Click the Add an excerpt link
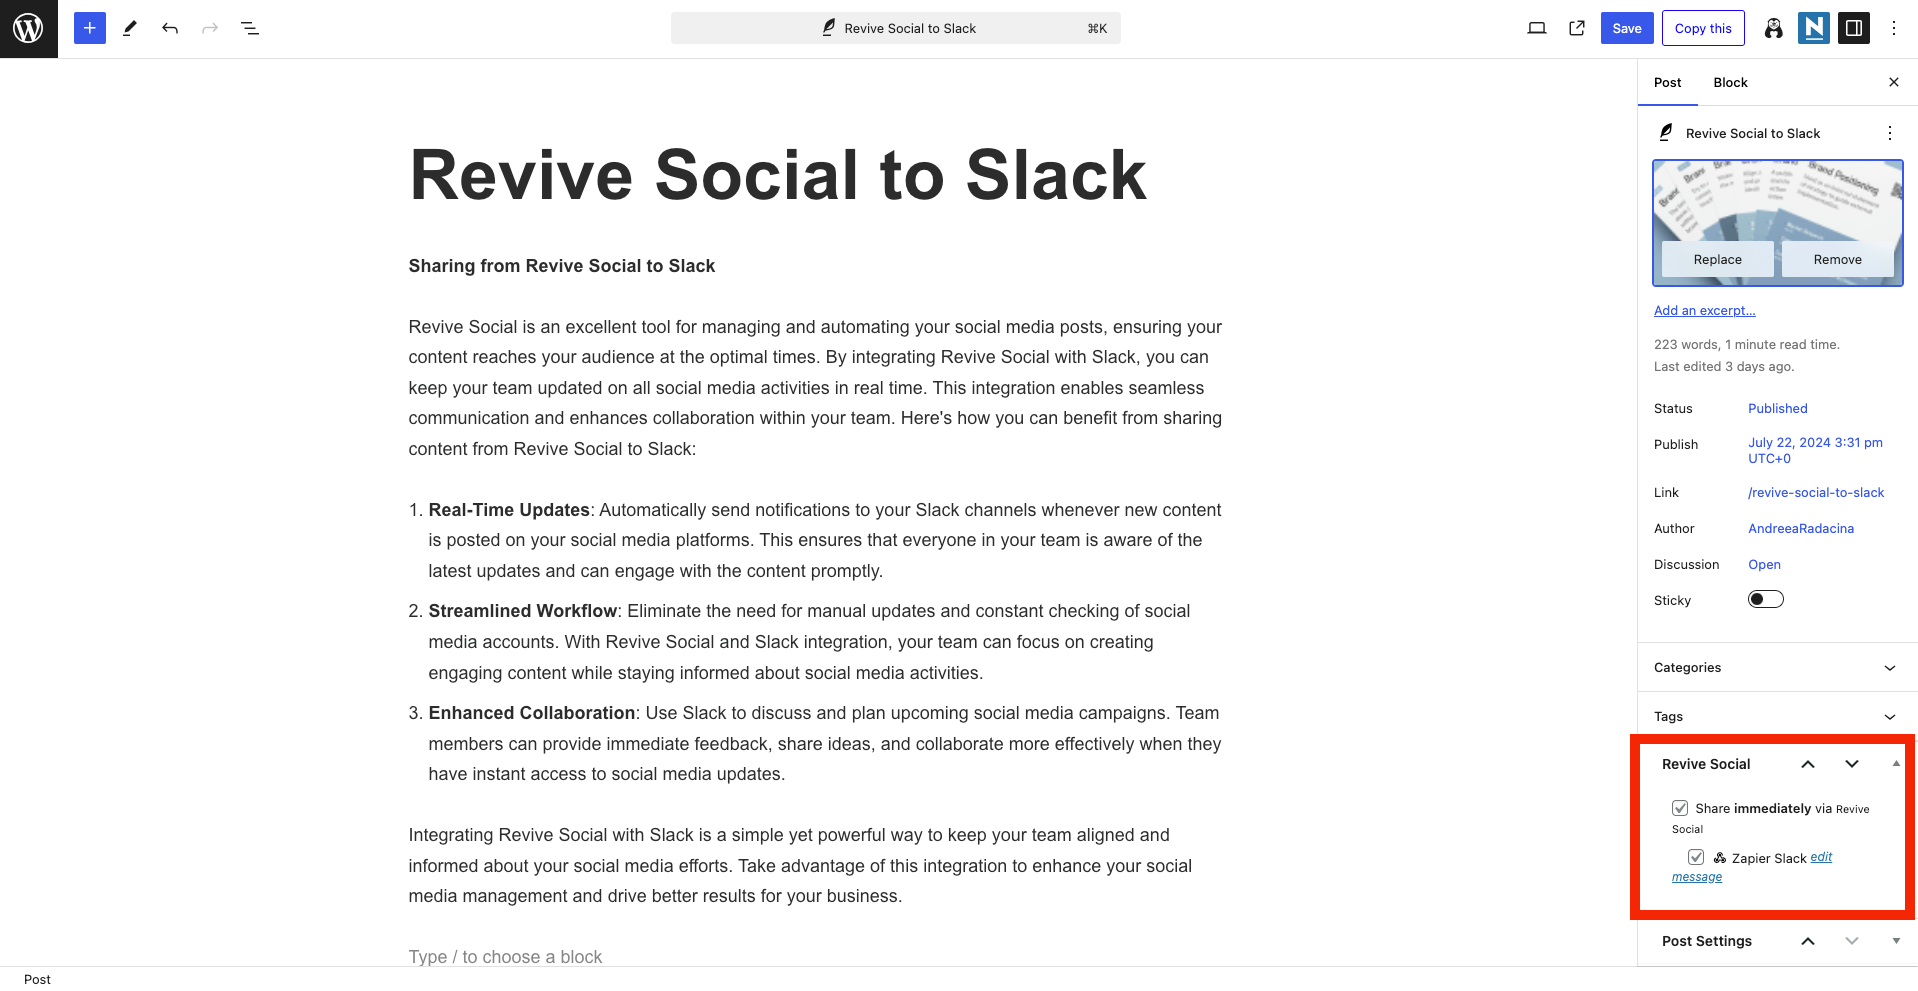 click(x=1704, y=311)
